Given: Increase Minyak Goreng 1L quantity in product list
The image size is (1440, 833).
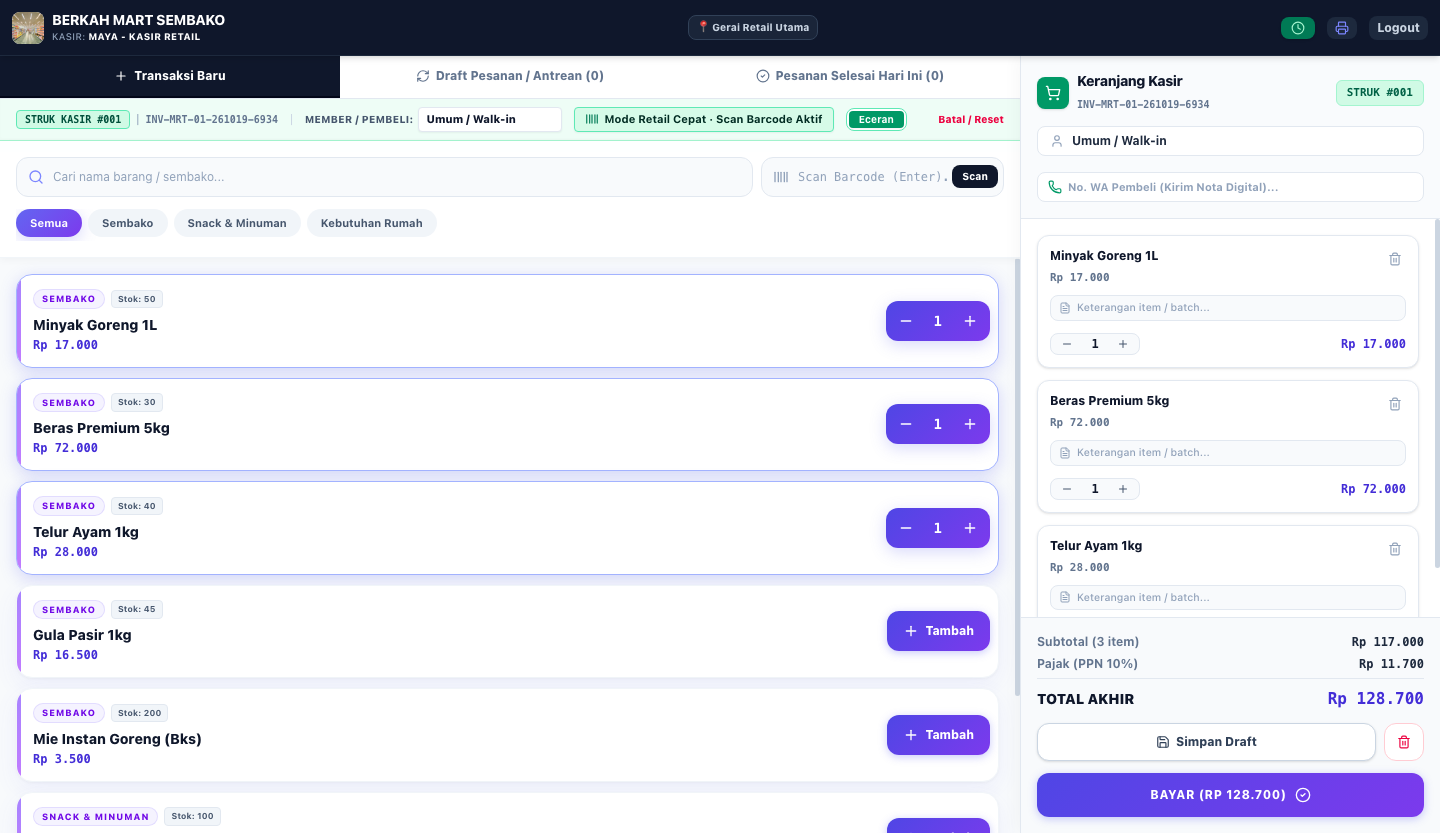Looking at the screenshot, I should (x=970, y=321).
